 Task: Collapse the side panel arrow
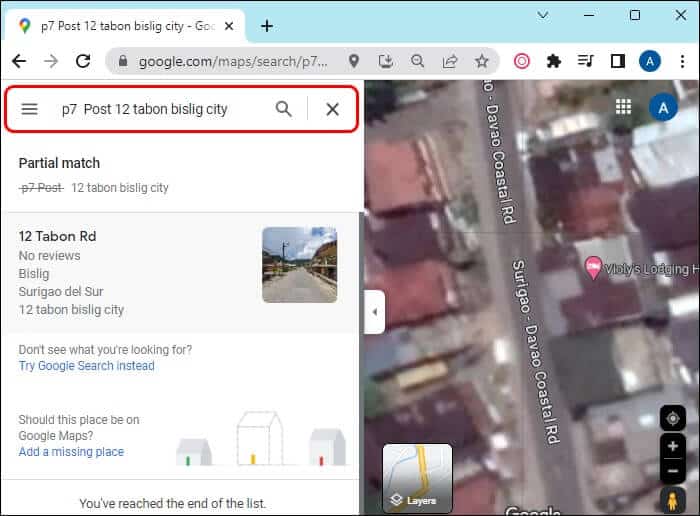[375, 312]
